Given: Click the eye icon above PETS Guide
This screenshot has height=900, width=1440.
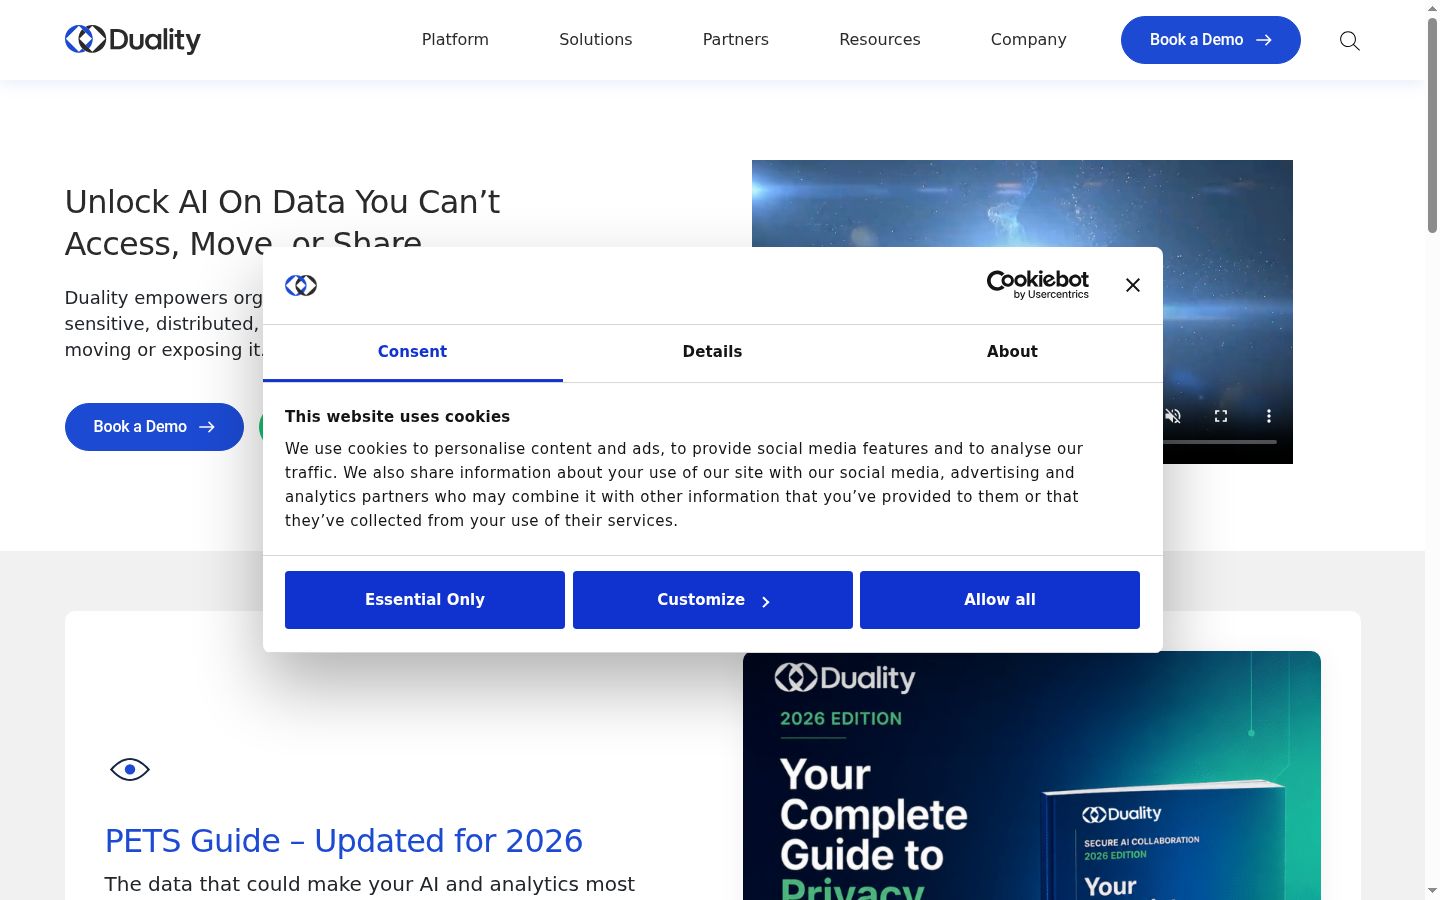Looking at the screenshot, I should click(x=130, y=769).
